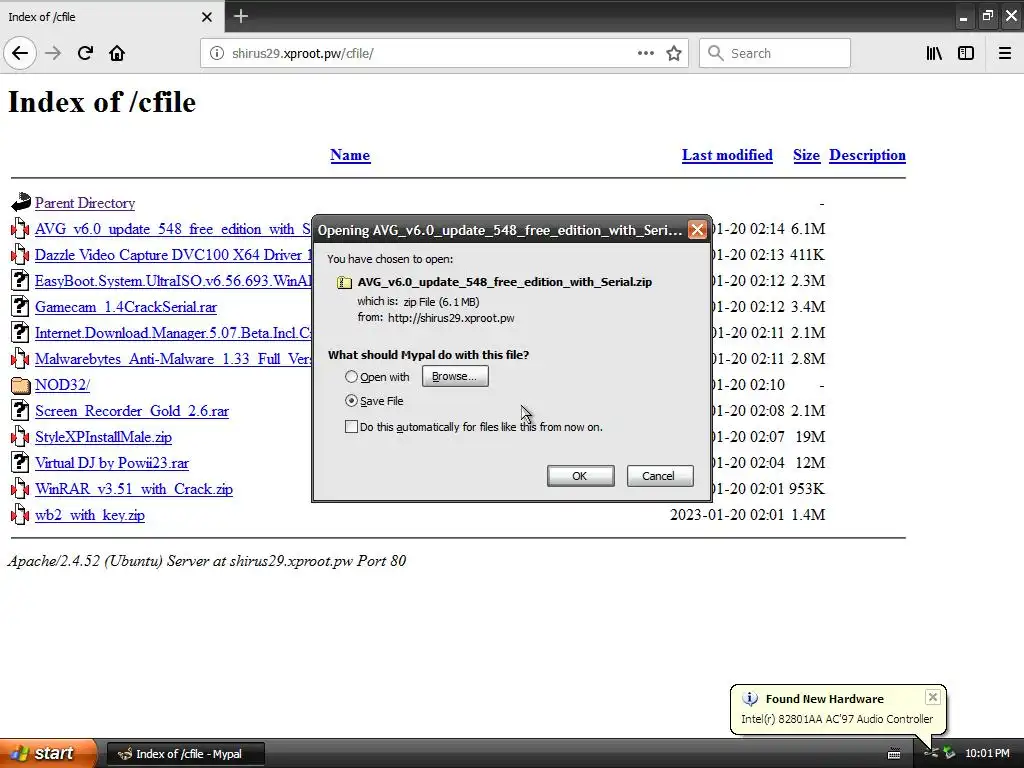Click the NOD32 folder icon
The width and height of the screenshot is (1024, 768).
[21, 385]
